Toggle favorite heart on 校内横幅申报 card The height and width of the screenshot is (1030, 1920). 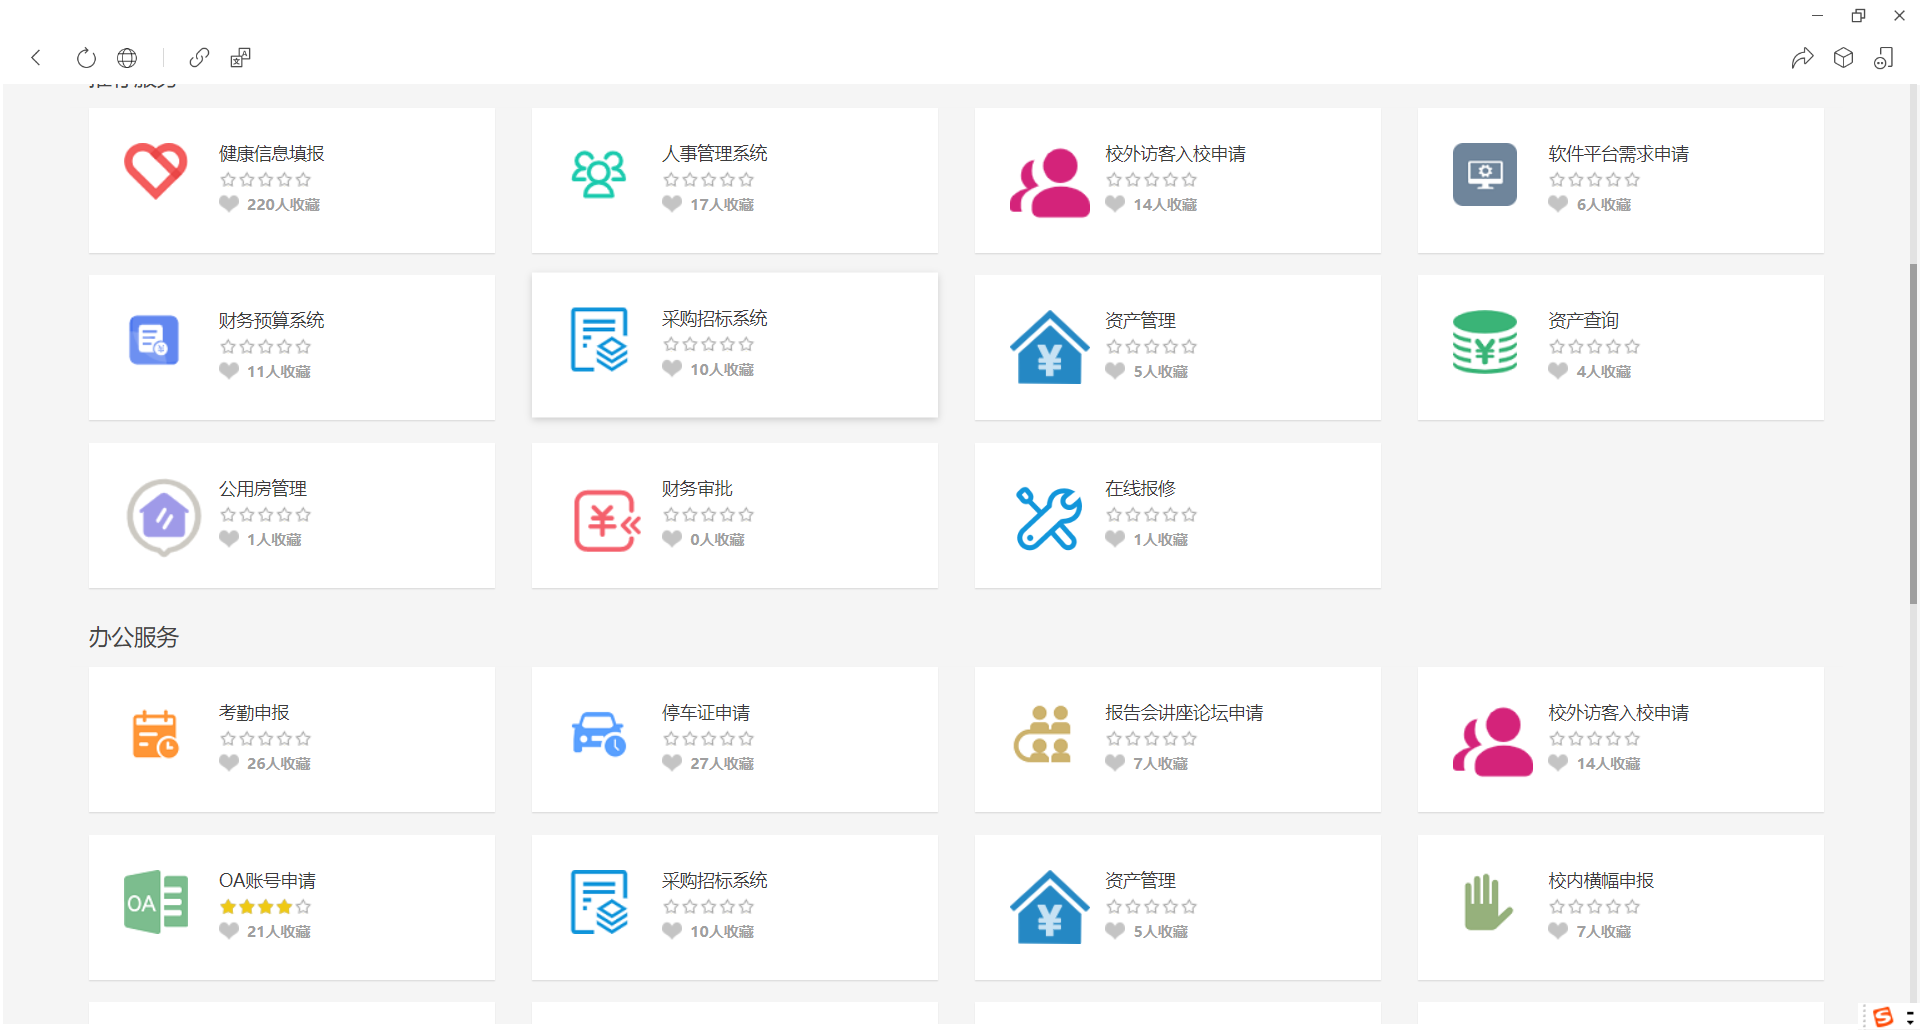[x=1558, y=931]
